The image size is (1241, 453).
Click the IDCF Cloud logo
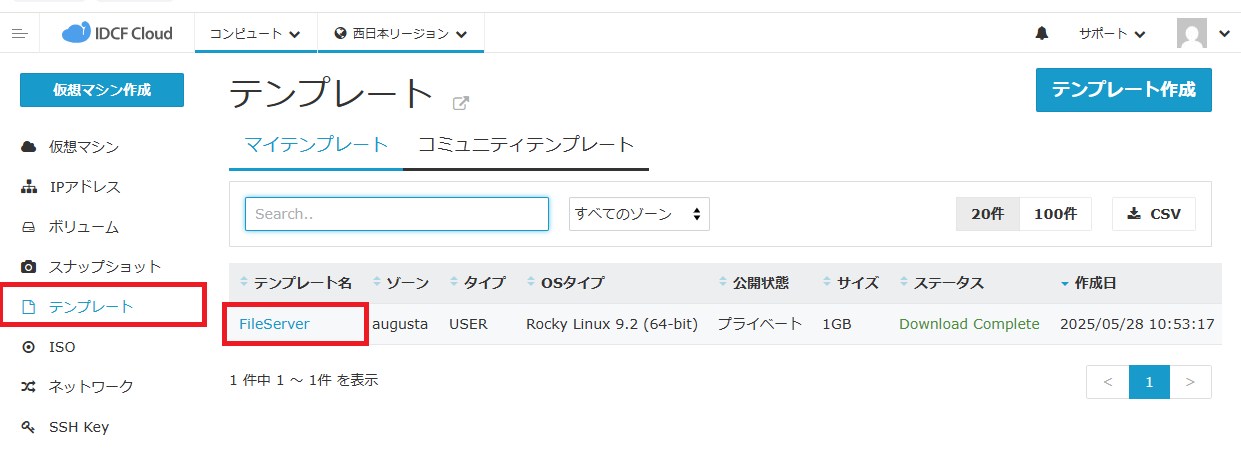pos(117,33)
